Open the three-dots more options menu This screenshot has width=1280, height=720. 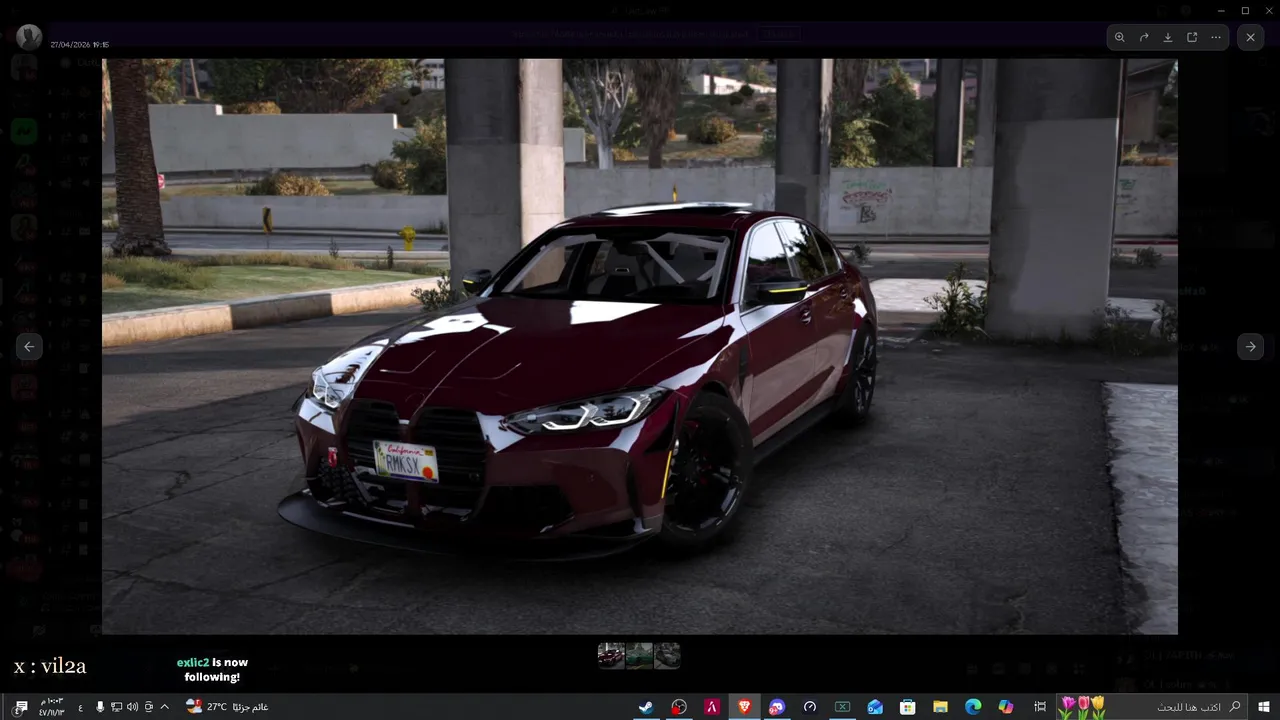click(1216, 37)
